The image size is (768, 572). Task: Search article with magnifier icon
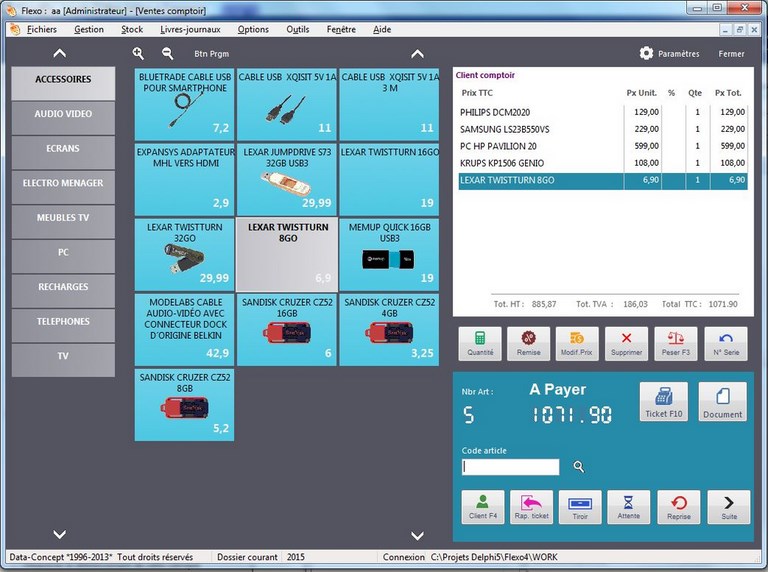[578, 467]
